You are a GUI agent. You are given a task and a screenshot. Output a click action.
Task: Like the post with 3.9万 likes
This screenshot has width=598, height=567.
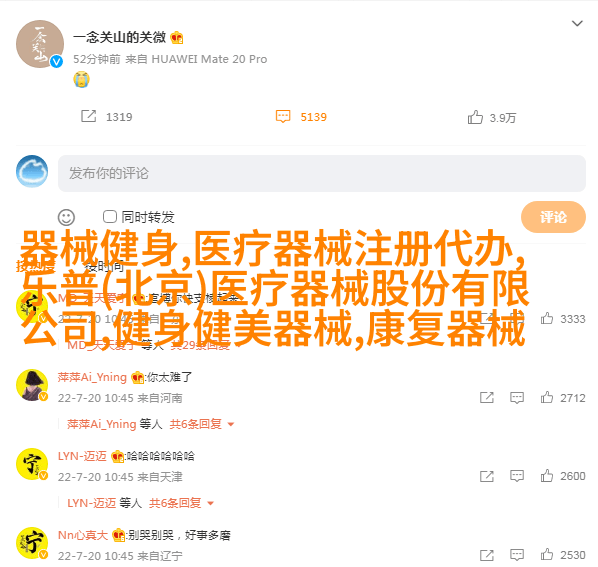tap(475, 117)
